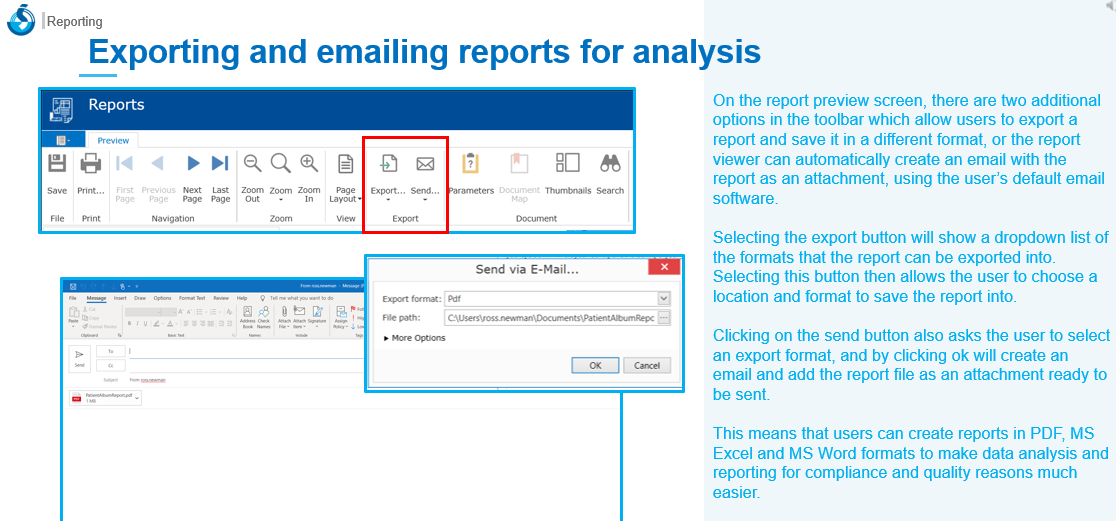1116x521 pixels.
Task: Click the Zoom In magnifier icon
Action: [309, 165]
